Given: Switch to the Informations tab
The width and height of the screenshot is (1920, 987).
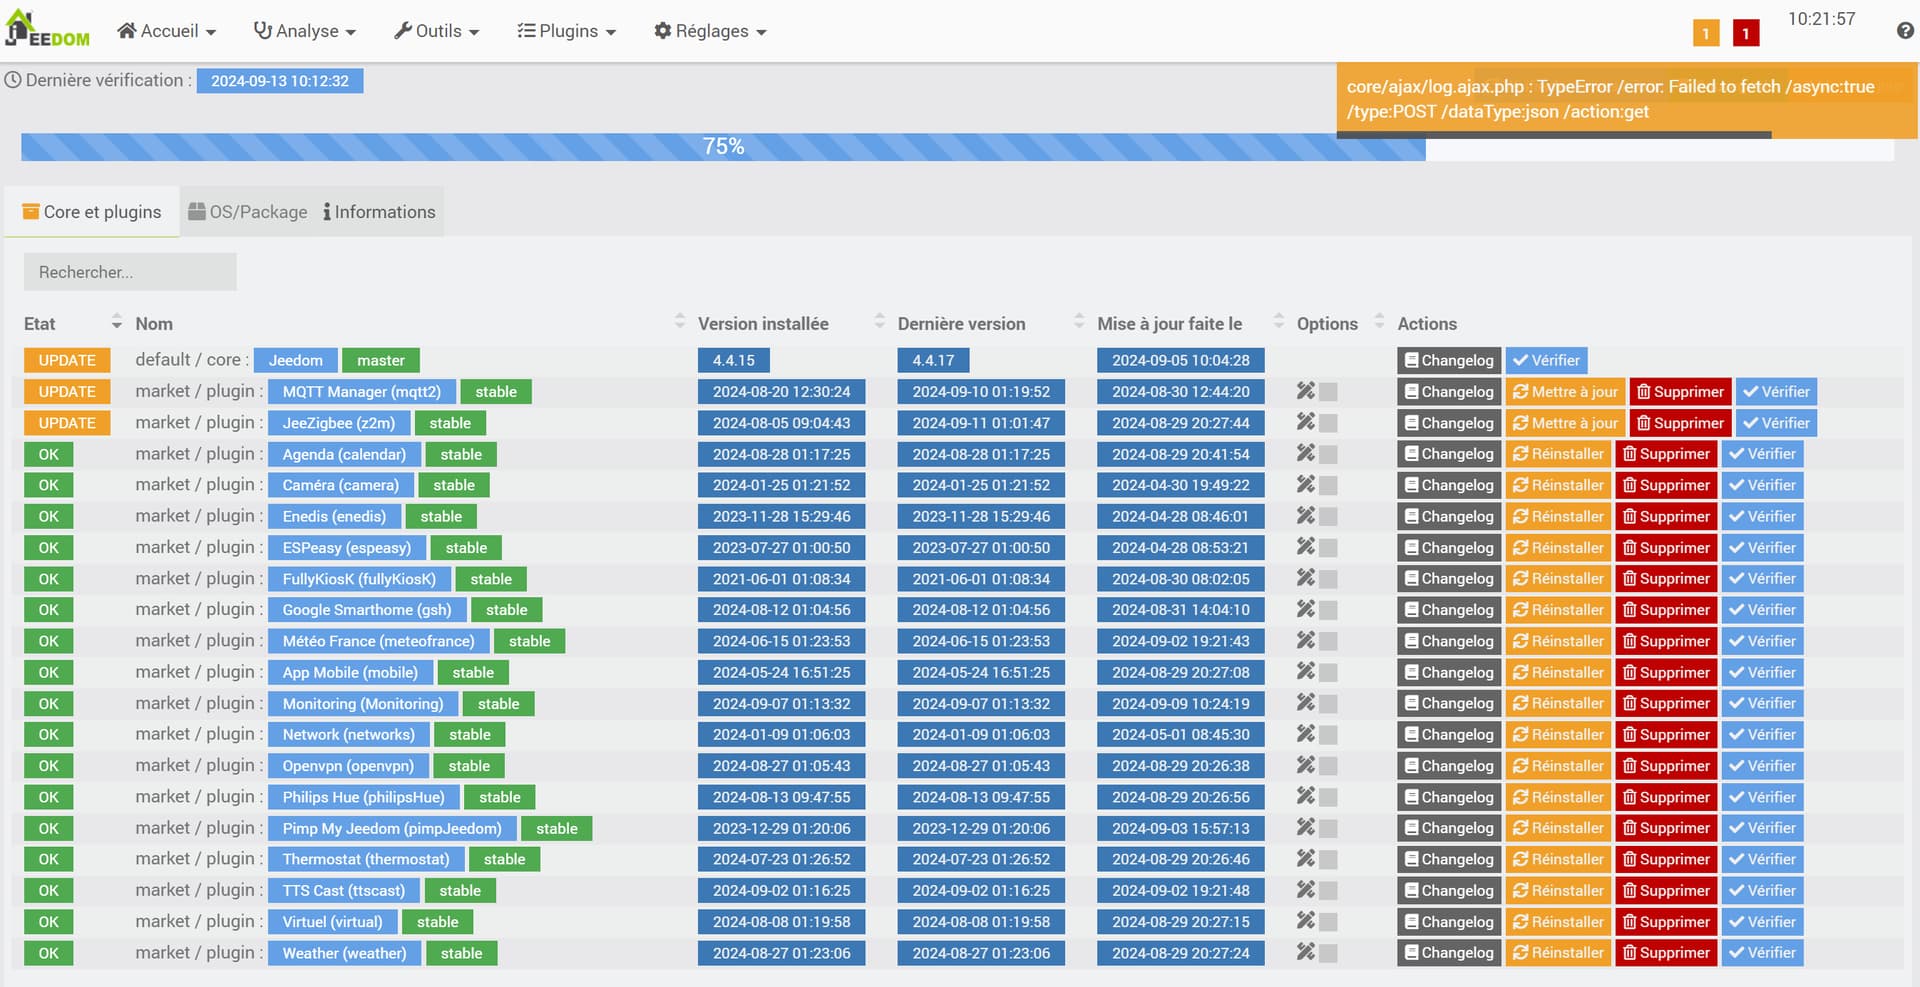Looking at the screenshot, I should point(380,212).
